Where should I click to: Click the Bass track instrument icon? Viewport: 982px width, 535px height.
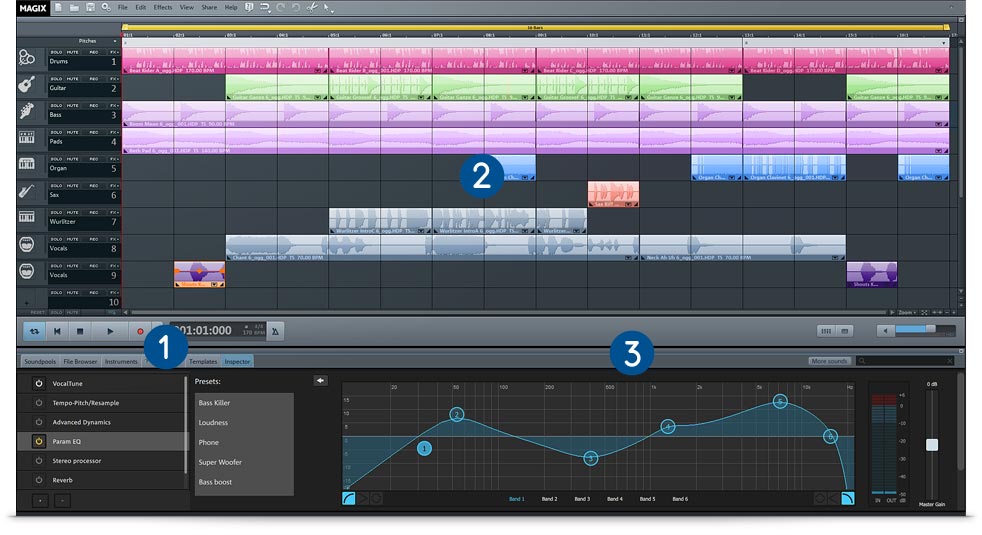(x=26, y=112)
